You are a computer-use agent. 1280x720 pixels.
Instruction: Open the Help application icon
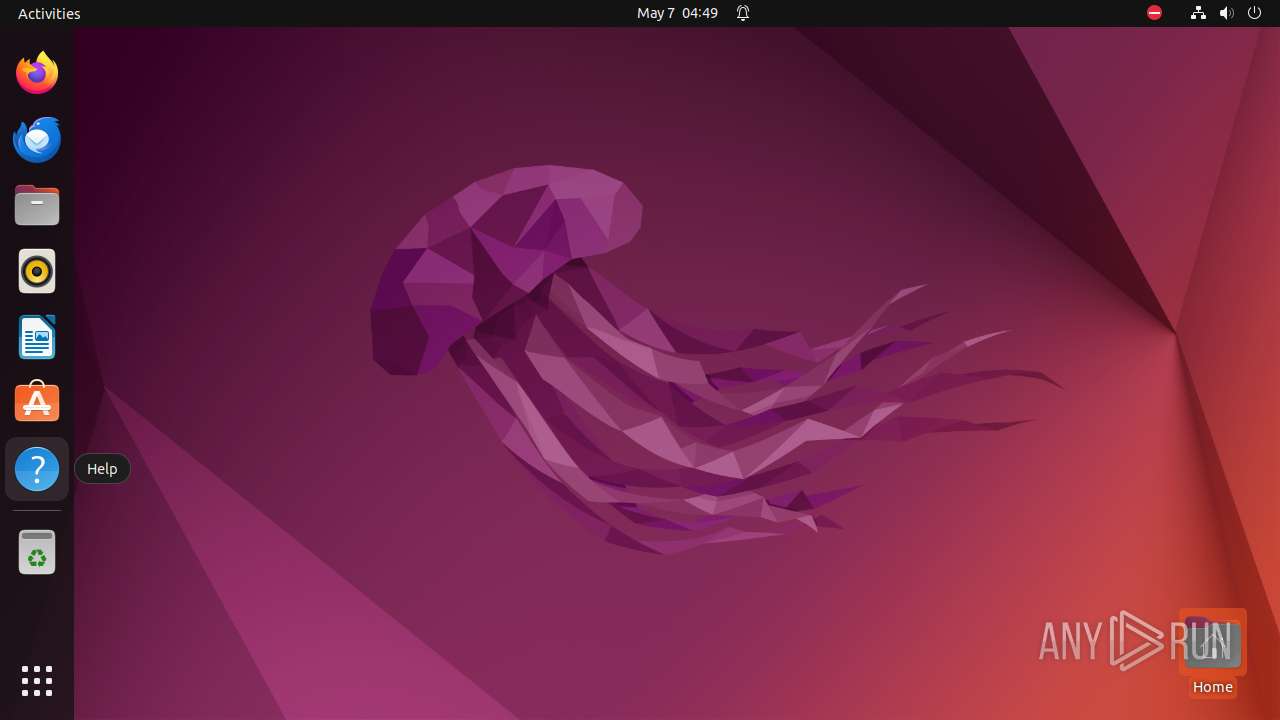pos(37,469)
